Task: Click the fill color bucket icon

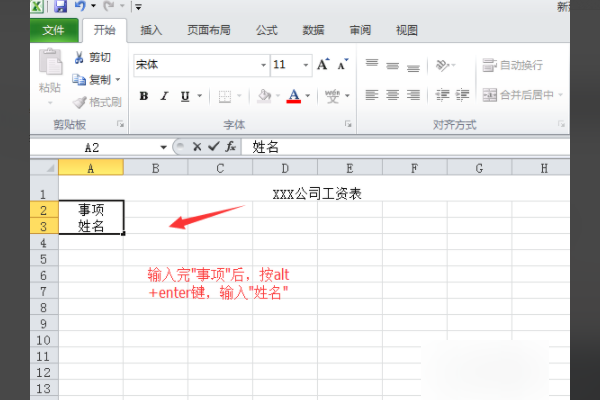Action: point(264,96)
